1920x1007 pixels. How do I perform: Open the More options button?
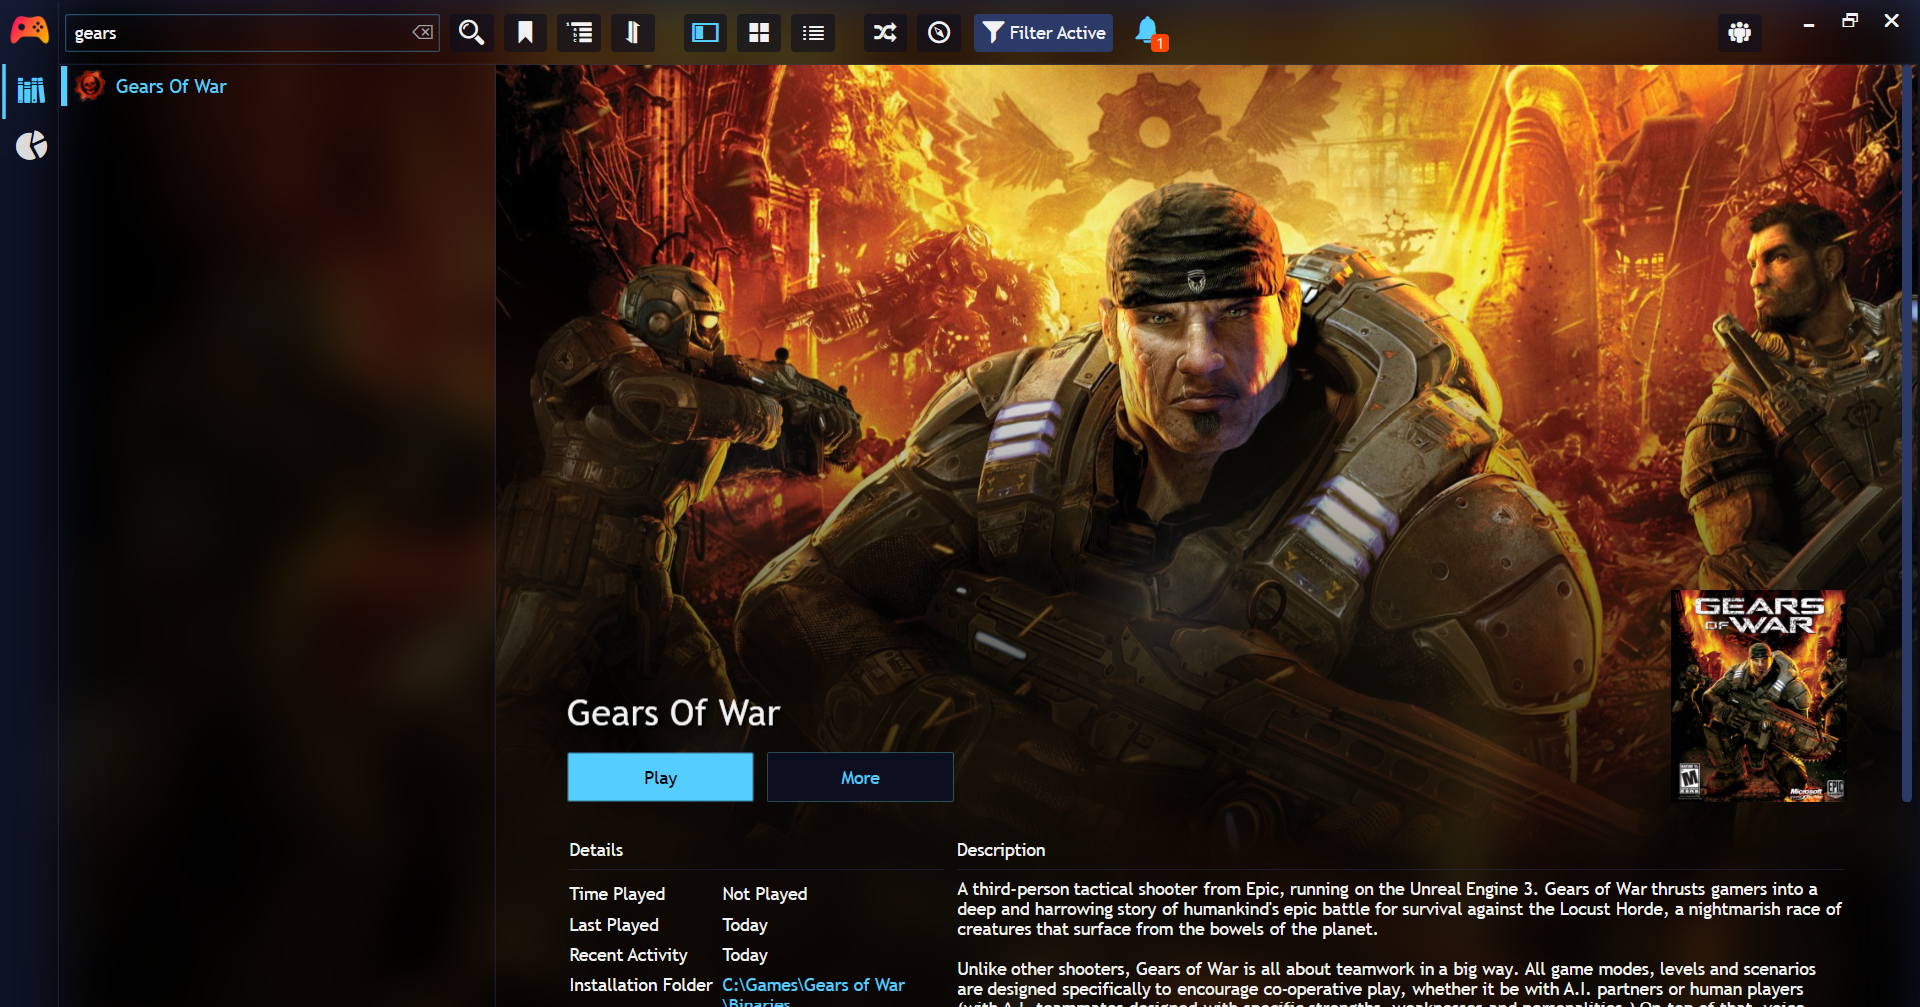pyautogui.click(x=860, y=777)
